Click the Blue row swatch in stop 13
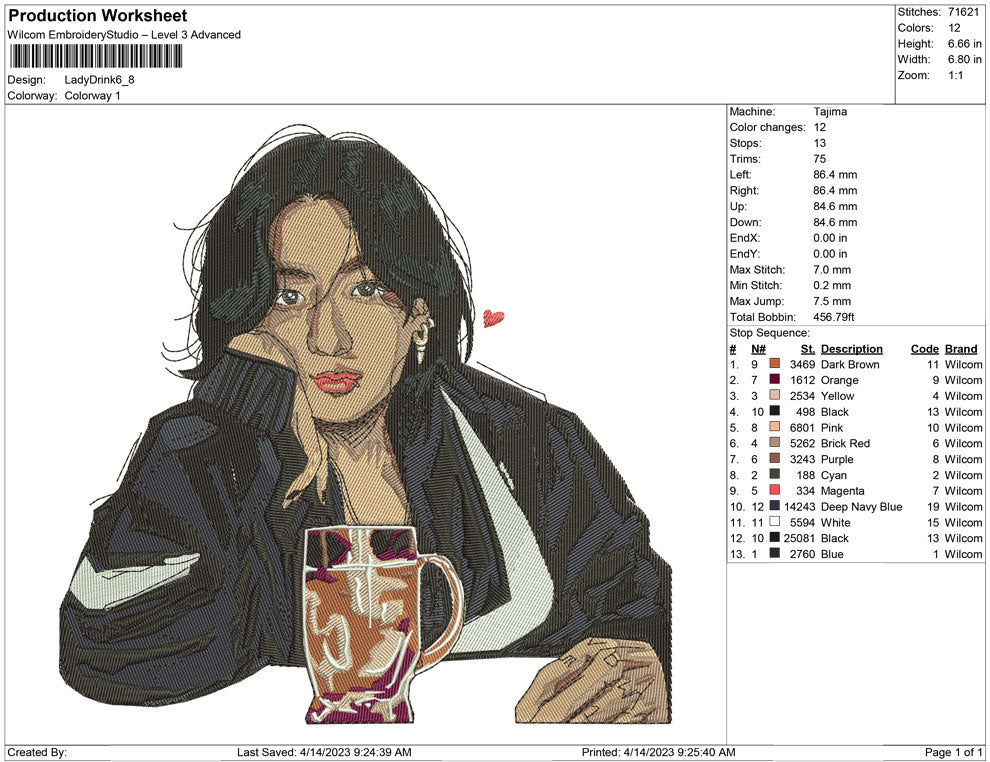The image size is (990, 762). coord(775,553)
